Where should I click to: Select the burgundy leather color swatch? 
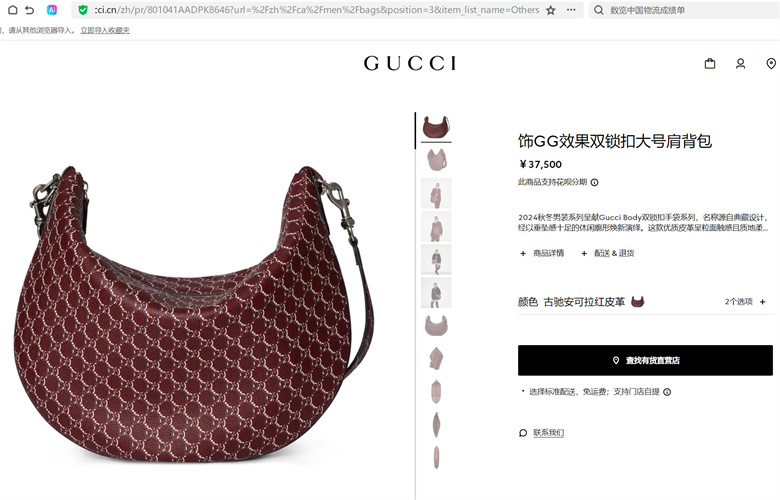coord(637,301)
